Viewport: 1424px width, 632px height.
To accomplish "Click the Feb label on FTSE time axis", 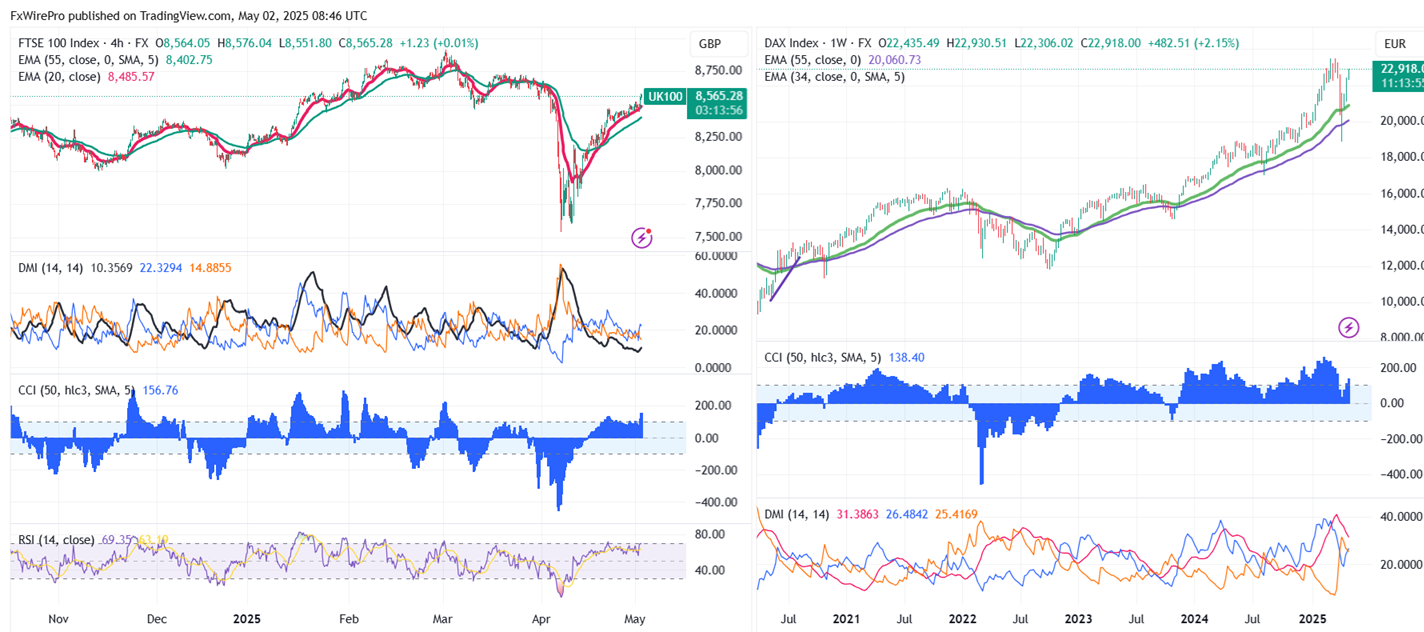I will pyautogui.click(x=348, y=619).
